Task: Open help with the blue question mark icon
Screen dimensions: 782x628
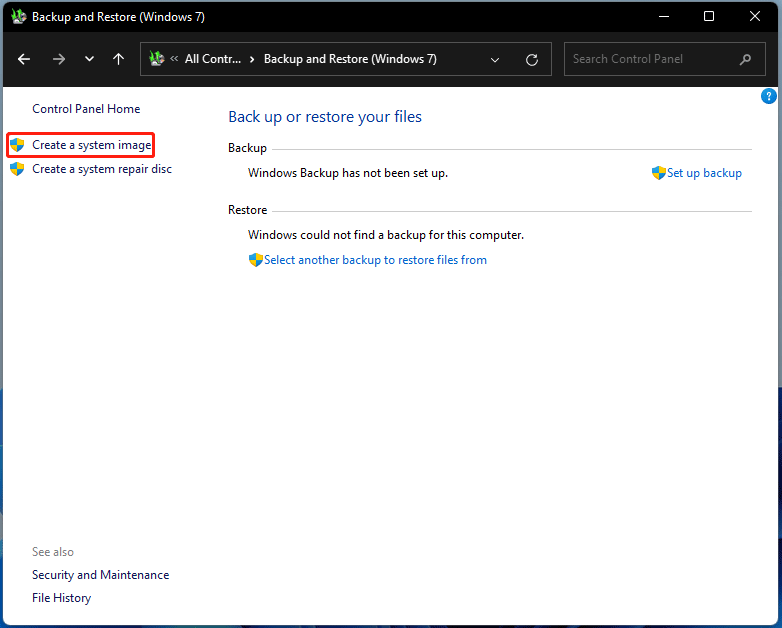Action: 768,96
